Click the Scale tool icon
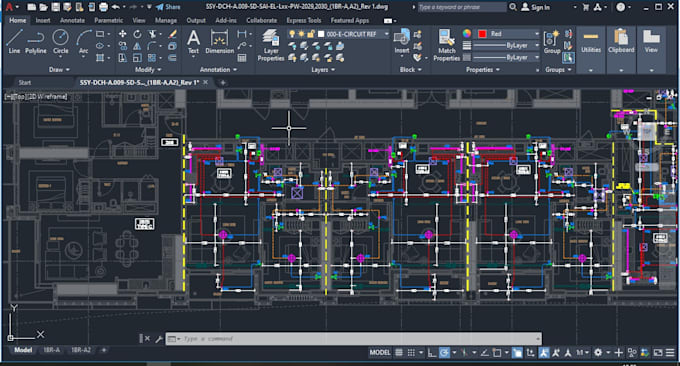680x366 pixels. click(137, 58)
